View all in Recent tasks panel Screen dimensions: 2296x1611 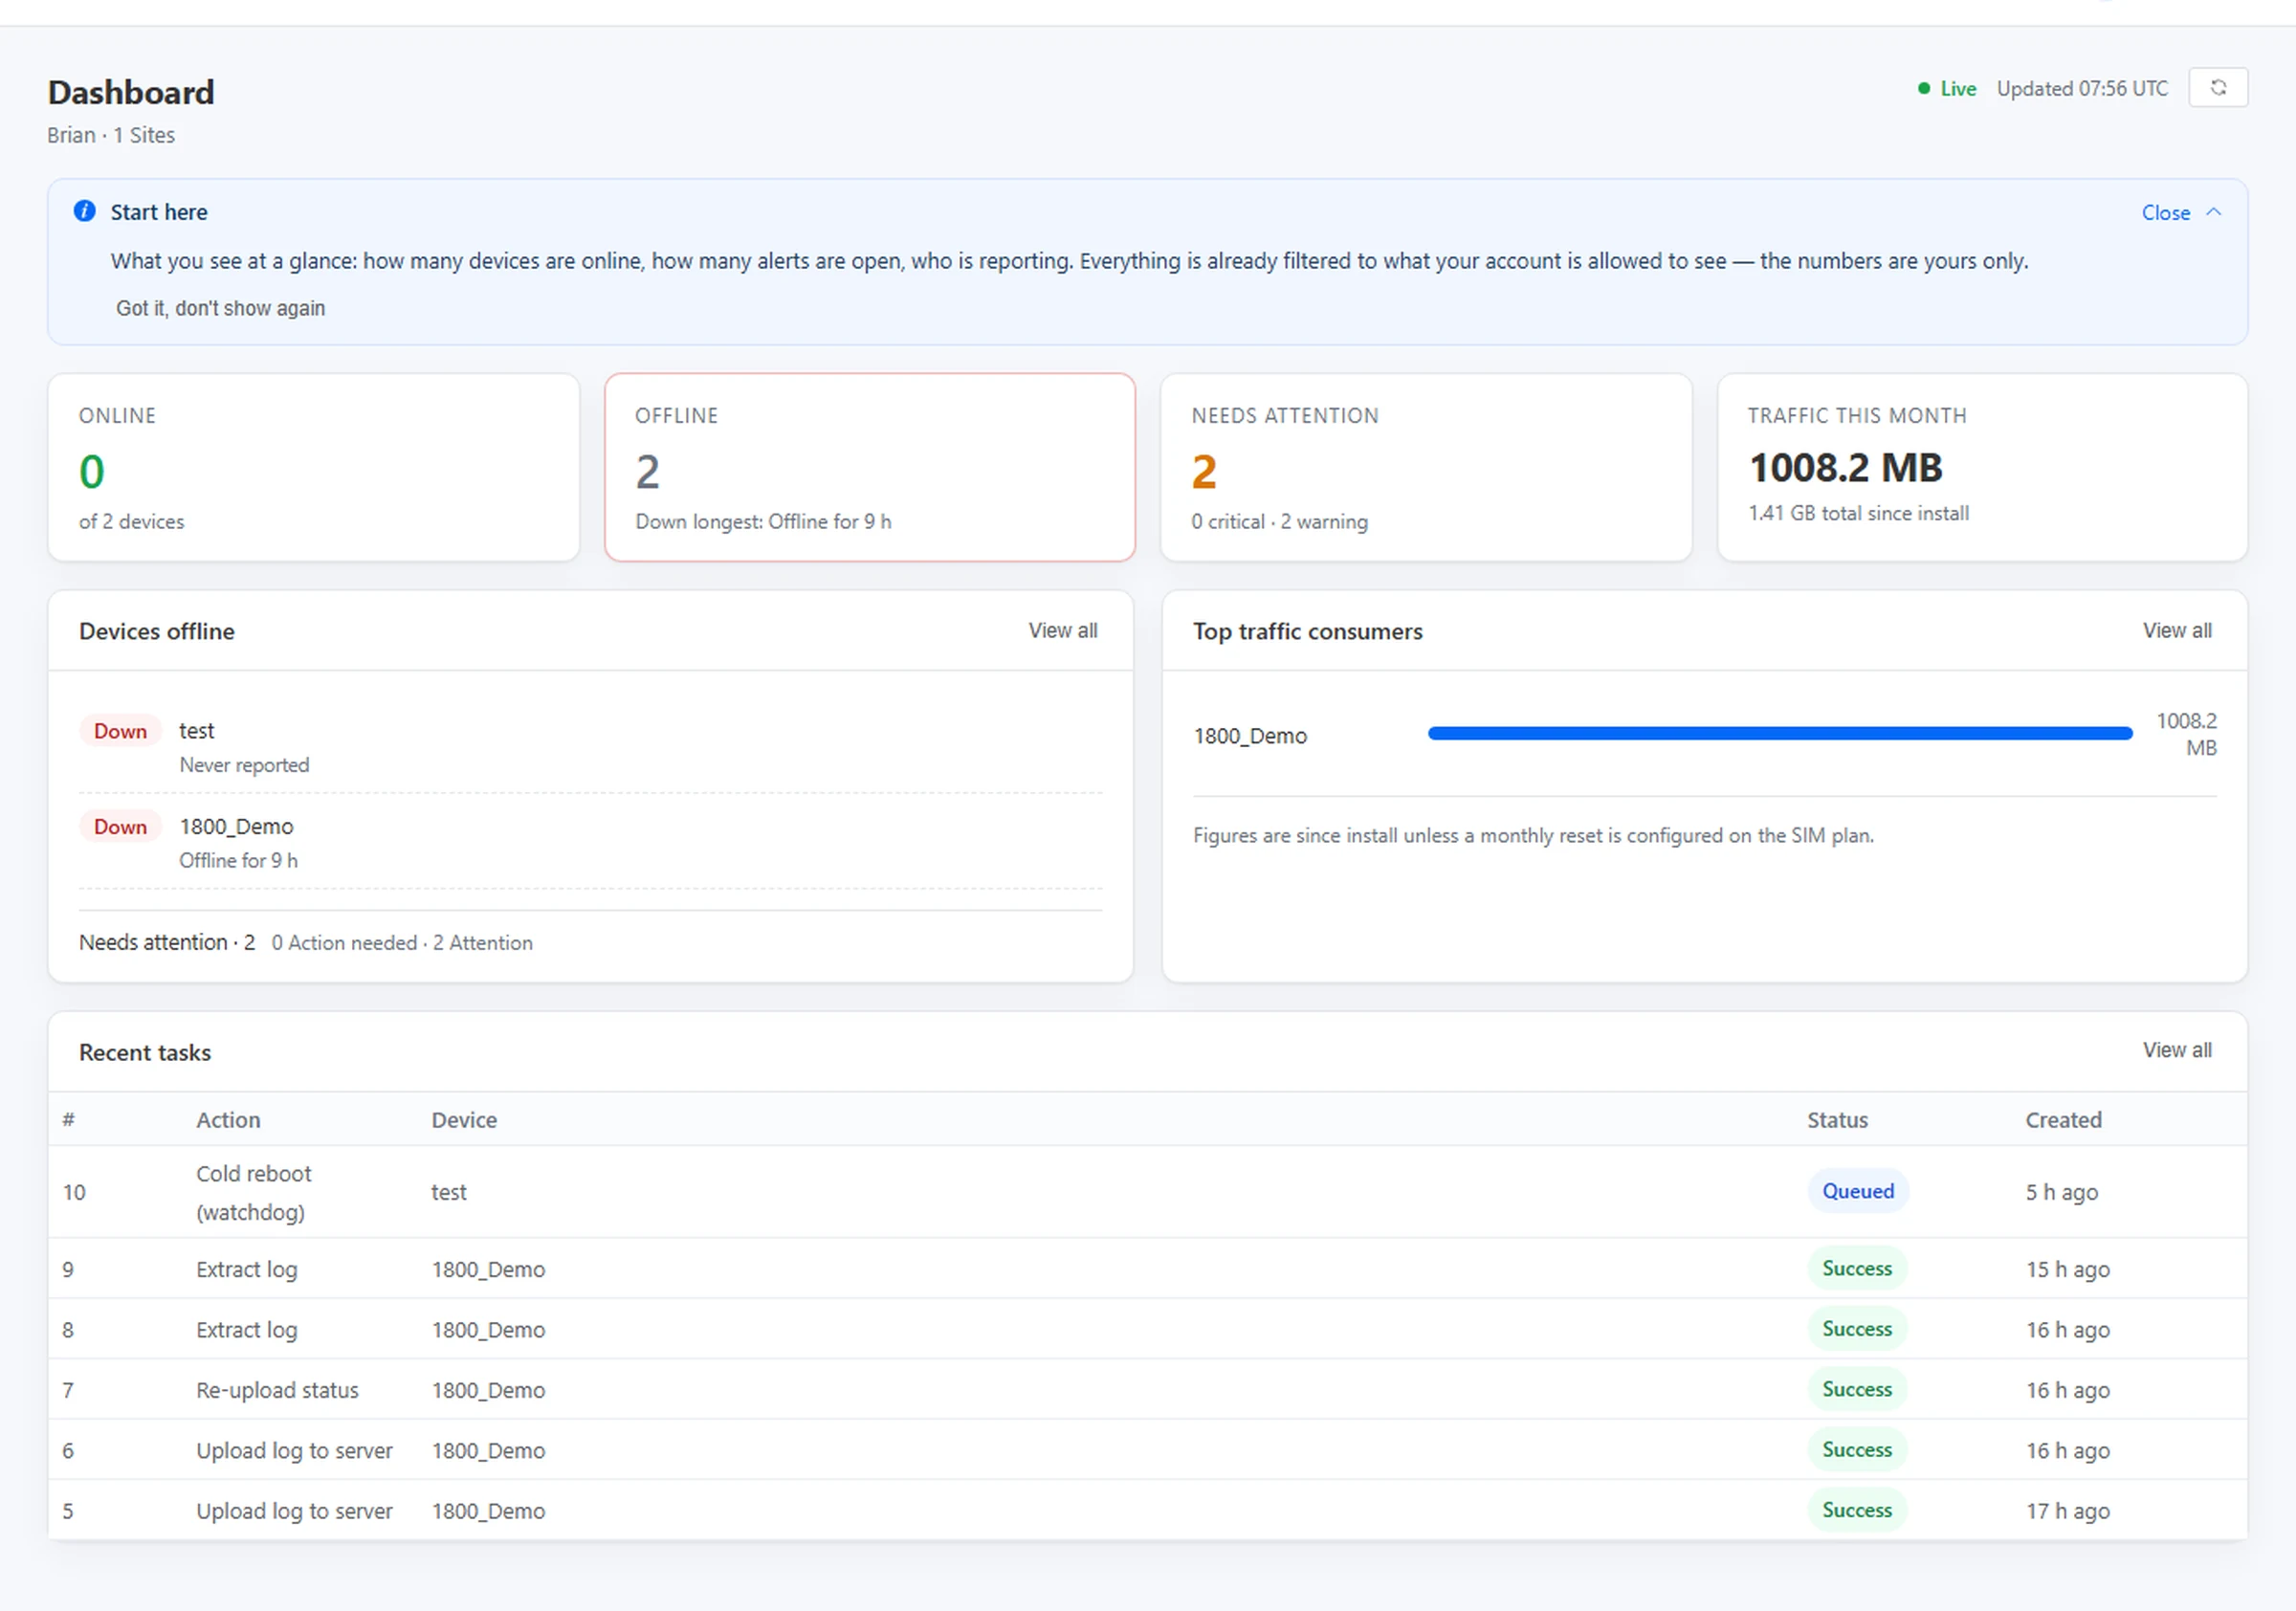click(2176, 1050)
